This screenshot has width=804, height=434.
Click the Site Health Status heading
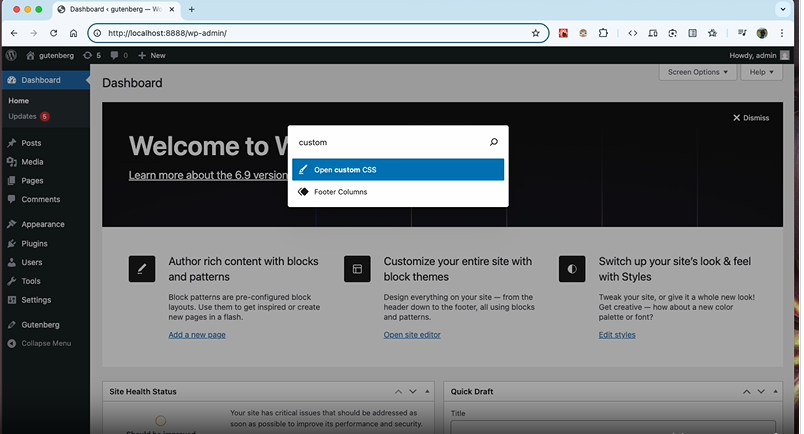pyautogui.click(x=143, y=392)
